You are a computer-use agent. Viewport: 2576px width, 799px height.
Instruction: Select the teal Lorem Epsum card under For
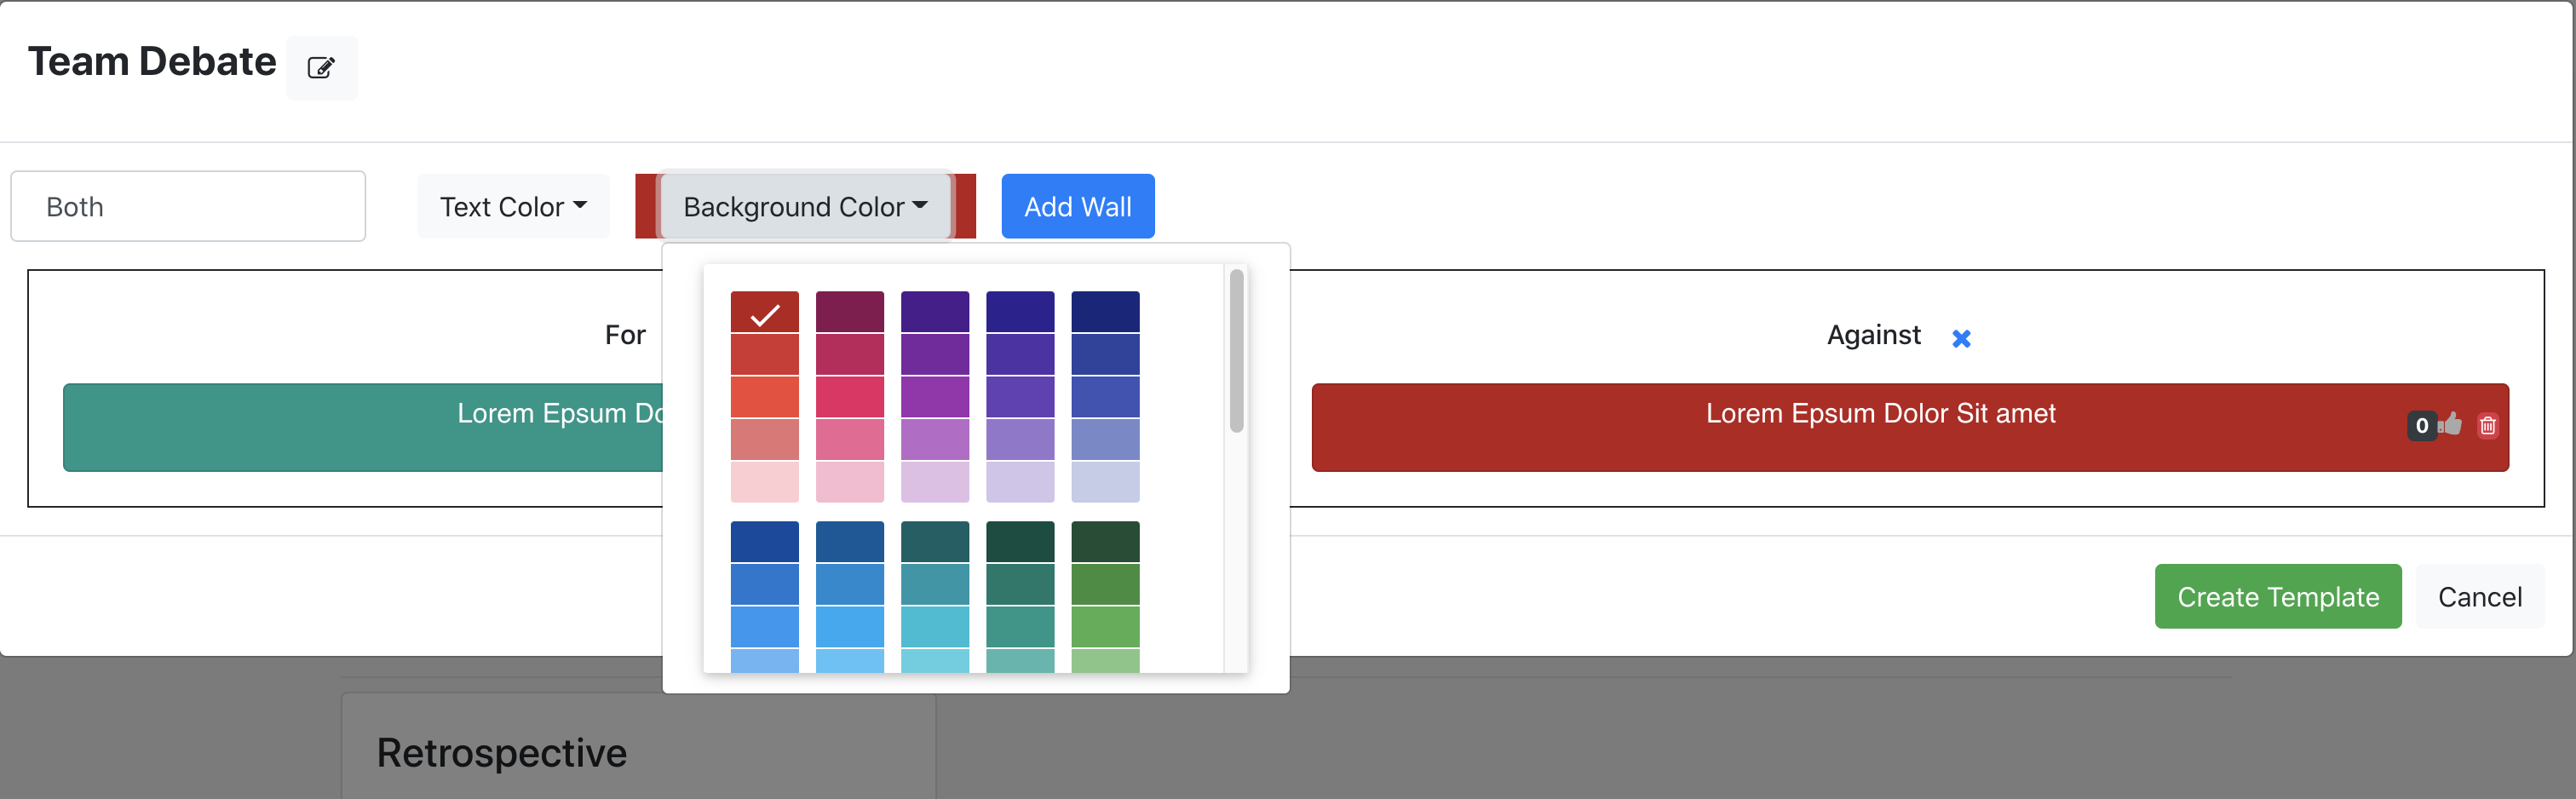pyautogui.click(x=363, y=427)
